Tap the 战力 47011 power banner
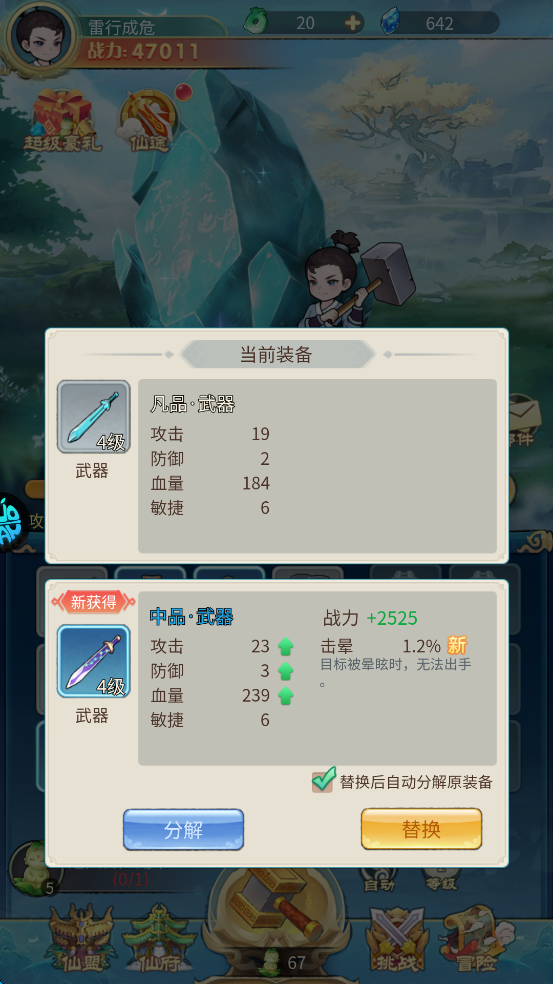The height and width of the screenshot is (984, 553). (143, 51)
